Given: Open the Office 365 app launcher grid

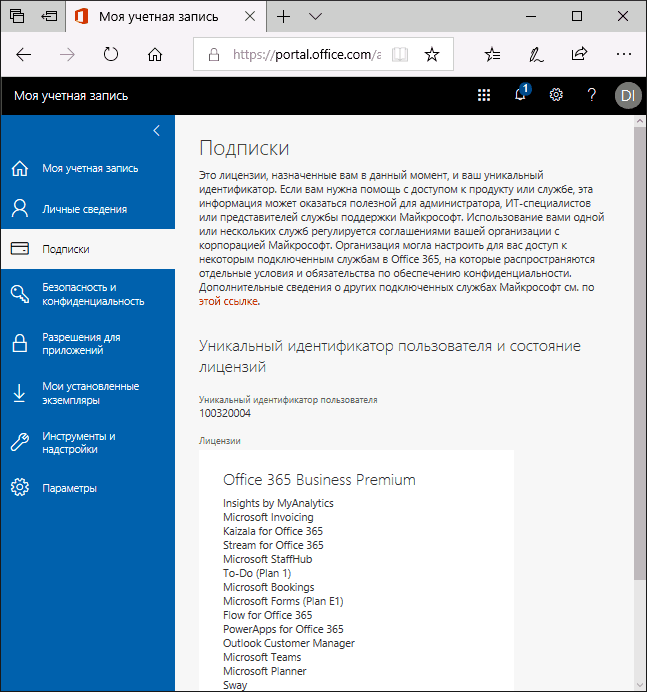Looking at the screenshot, I should pyautogui.click(x=484, y=95).
